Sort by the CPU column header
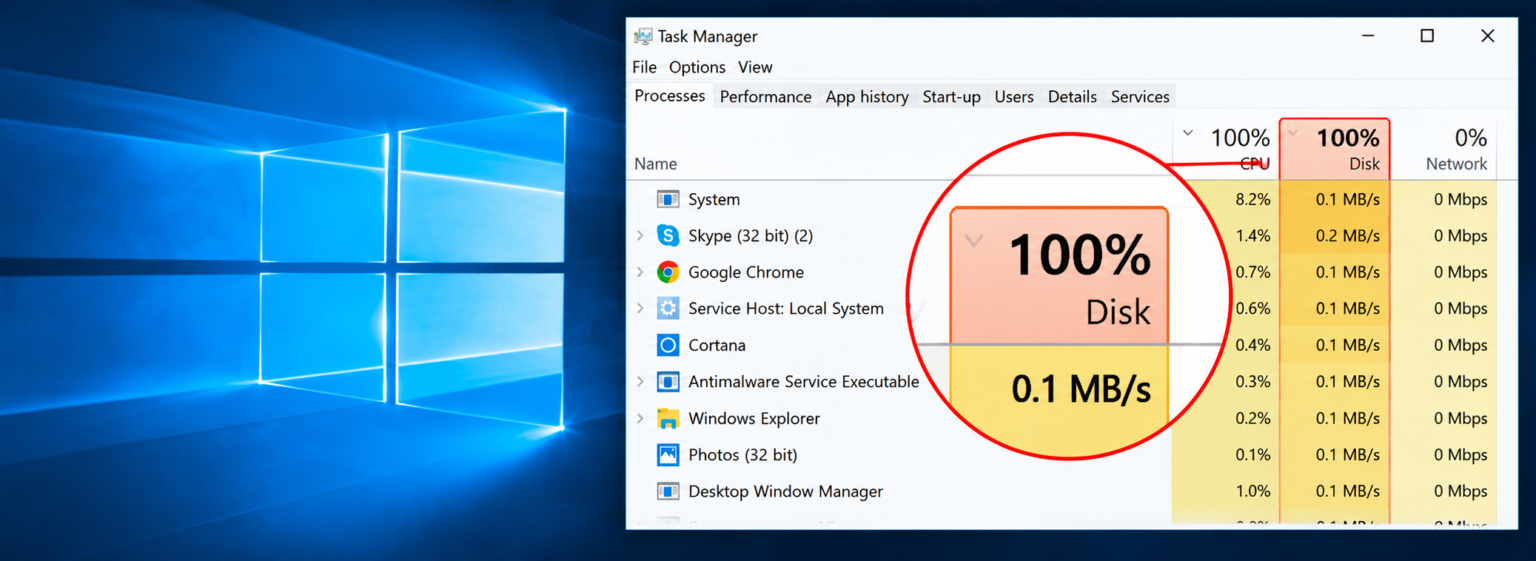 click(1226, 149)
